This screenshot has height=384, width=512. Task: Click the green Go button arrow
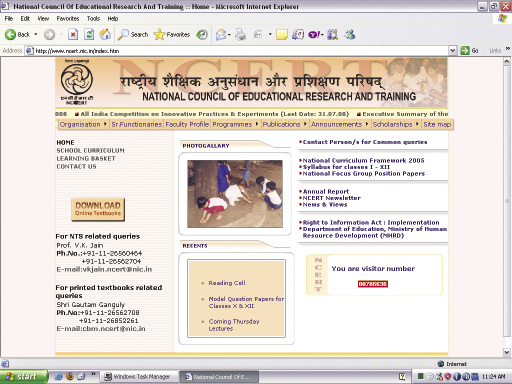pyautogui.click(x=465, y=51)
